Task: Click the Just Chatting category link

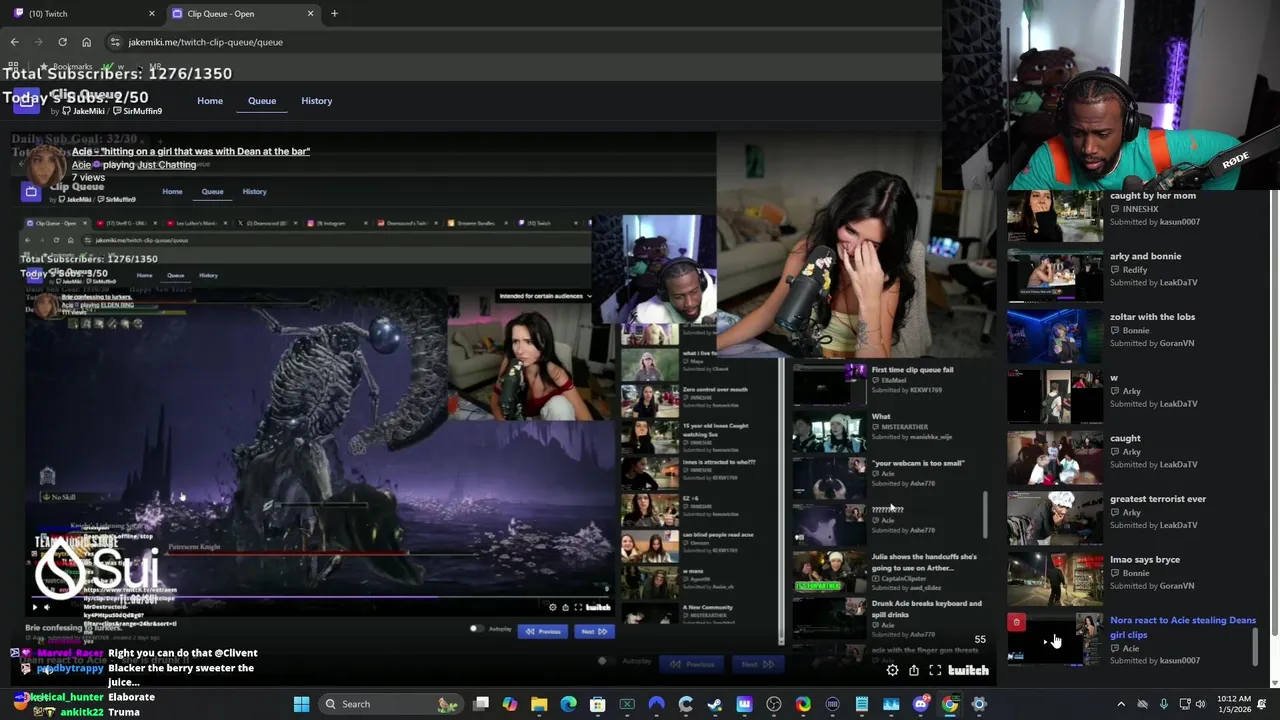Action: coord(167,164)
